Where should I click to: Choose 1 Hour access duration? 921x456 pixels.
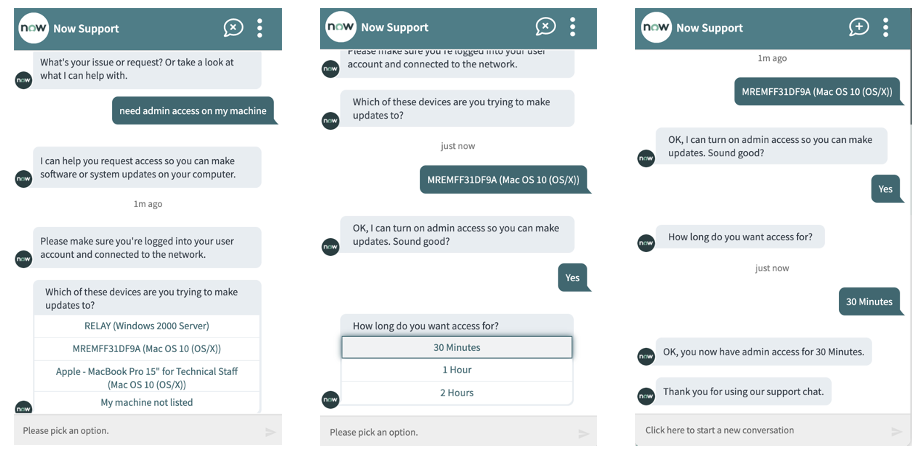[x=456, y=370]
